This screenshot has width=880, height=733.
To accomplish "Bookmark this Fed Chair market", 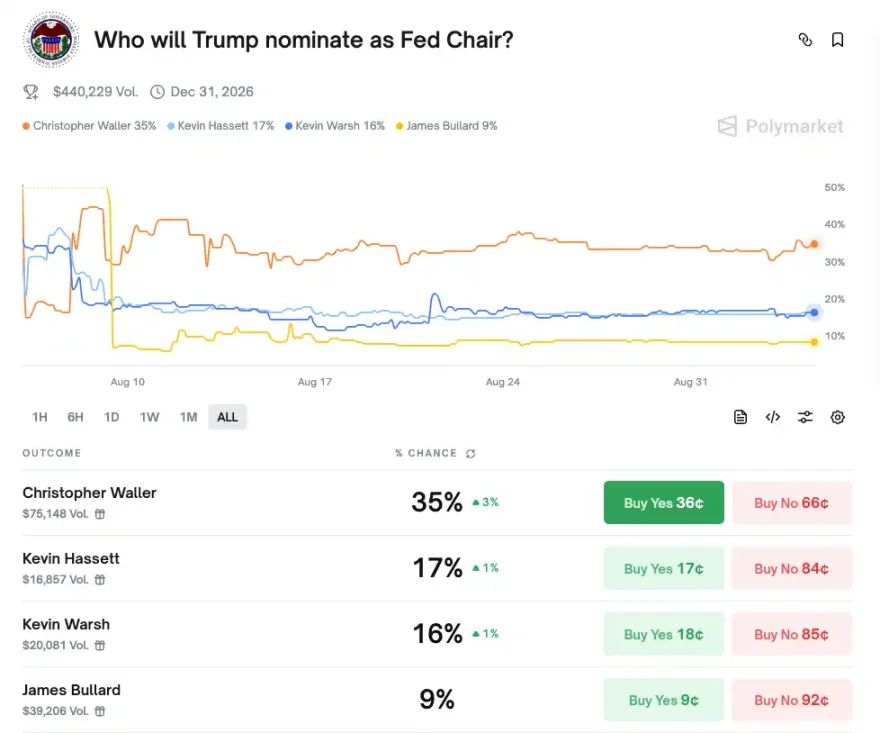I will click(838, 40).
